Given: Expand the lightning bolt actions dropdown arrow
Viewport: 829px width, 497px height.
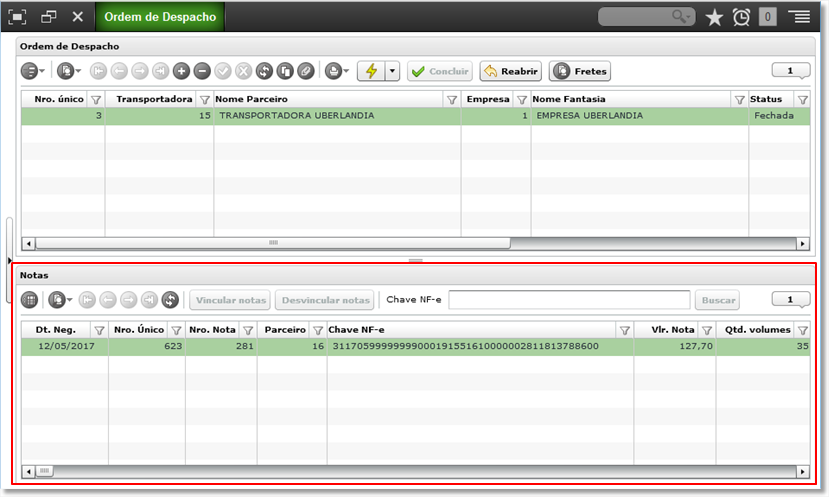Looking at the screenshot, I should pyautogui.click(x=392, y=71).
